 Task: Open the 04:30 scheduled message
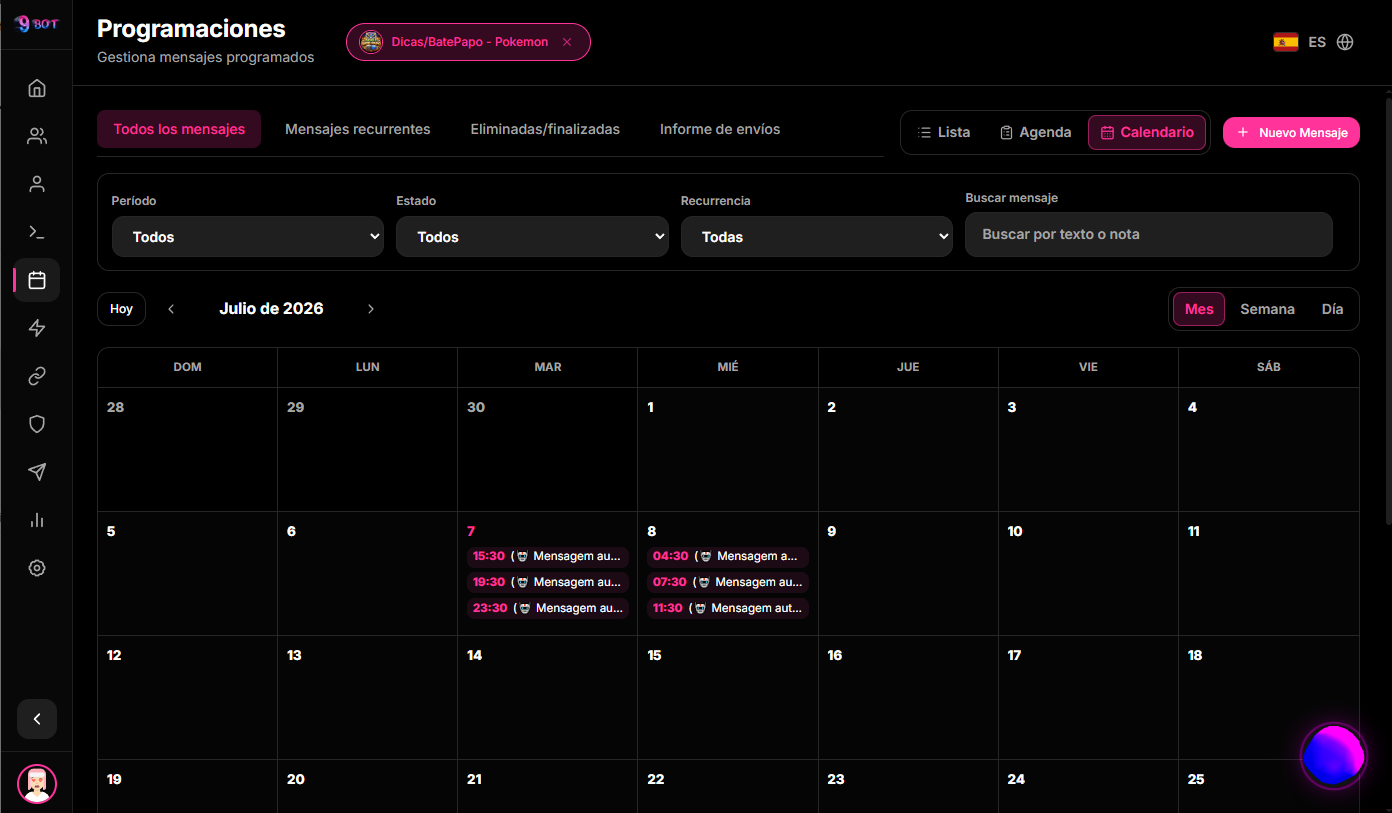(x=727, y=556)
